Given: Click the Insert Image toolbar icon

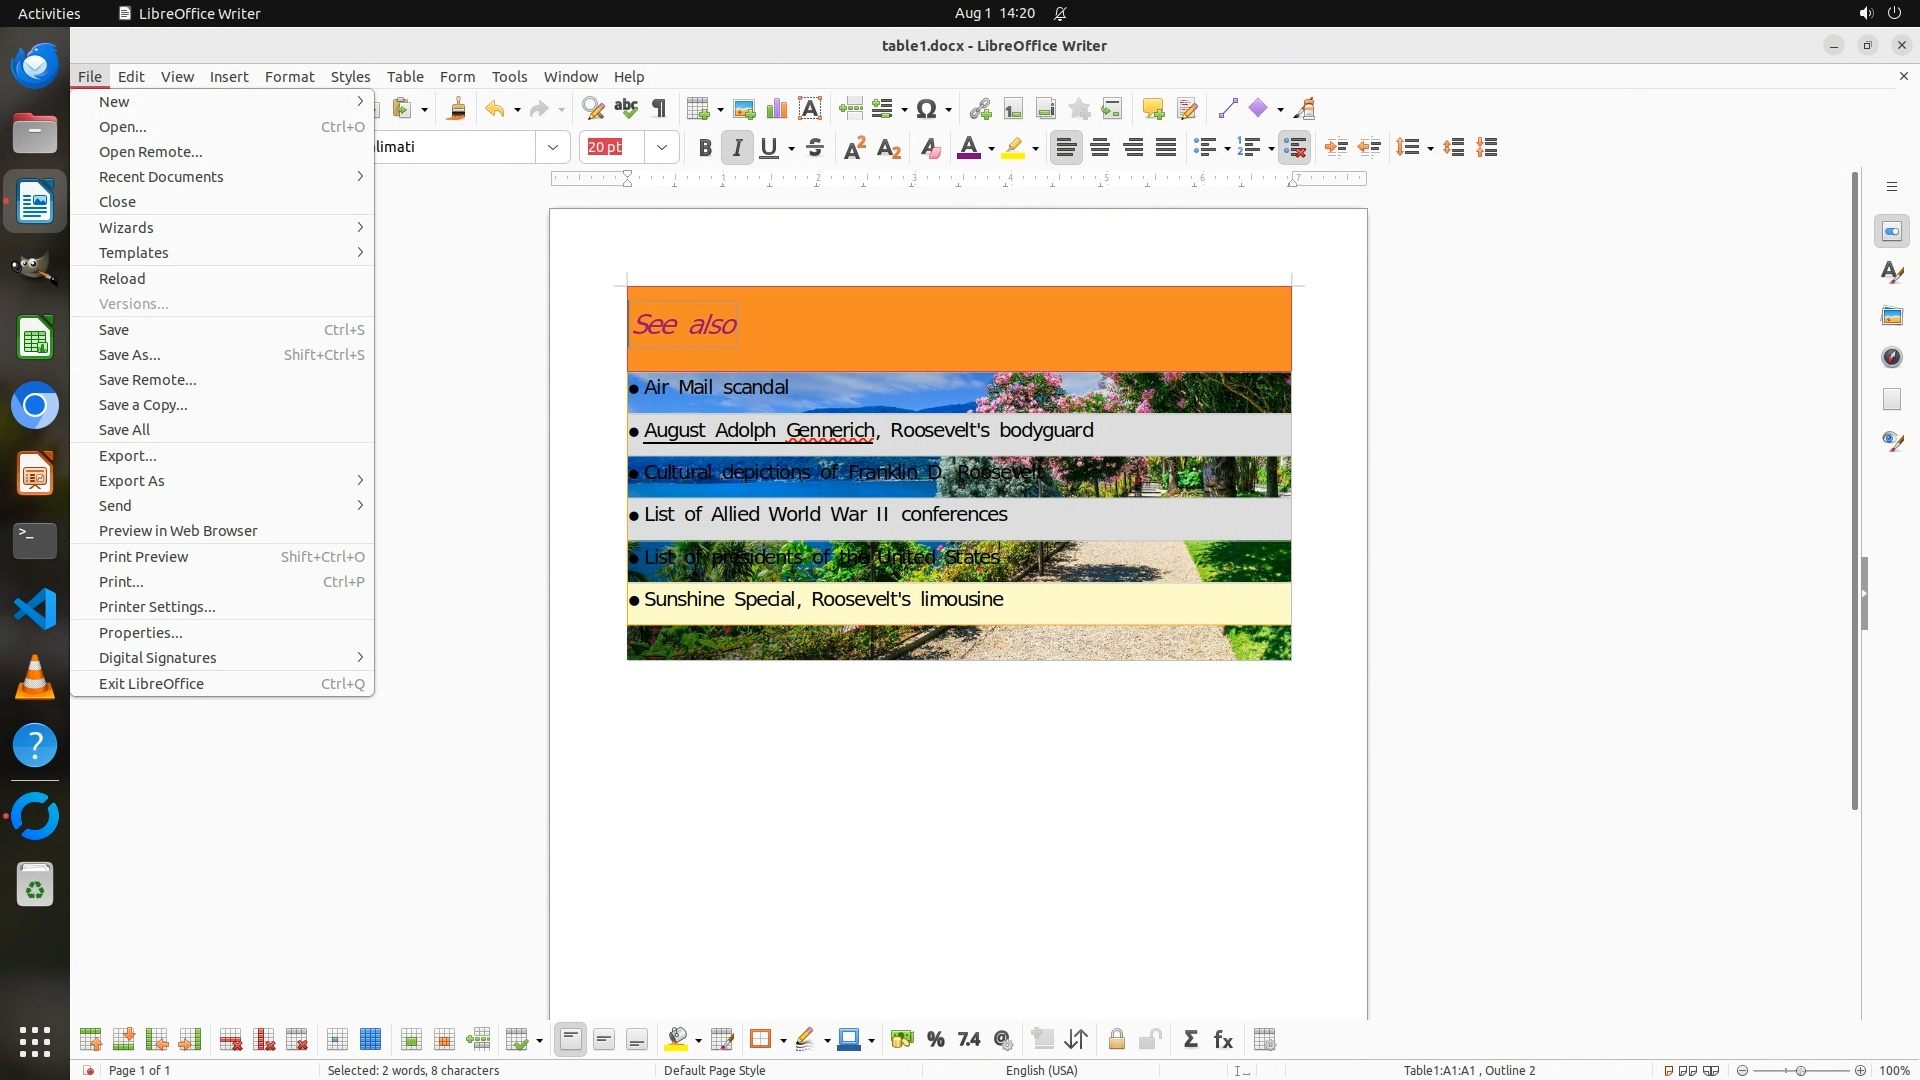Looking at the screenshot, I should pos(743,109).
